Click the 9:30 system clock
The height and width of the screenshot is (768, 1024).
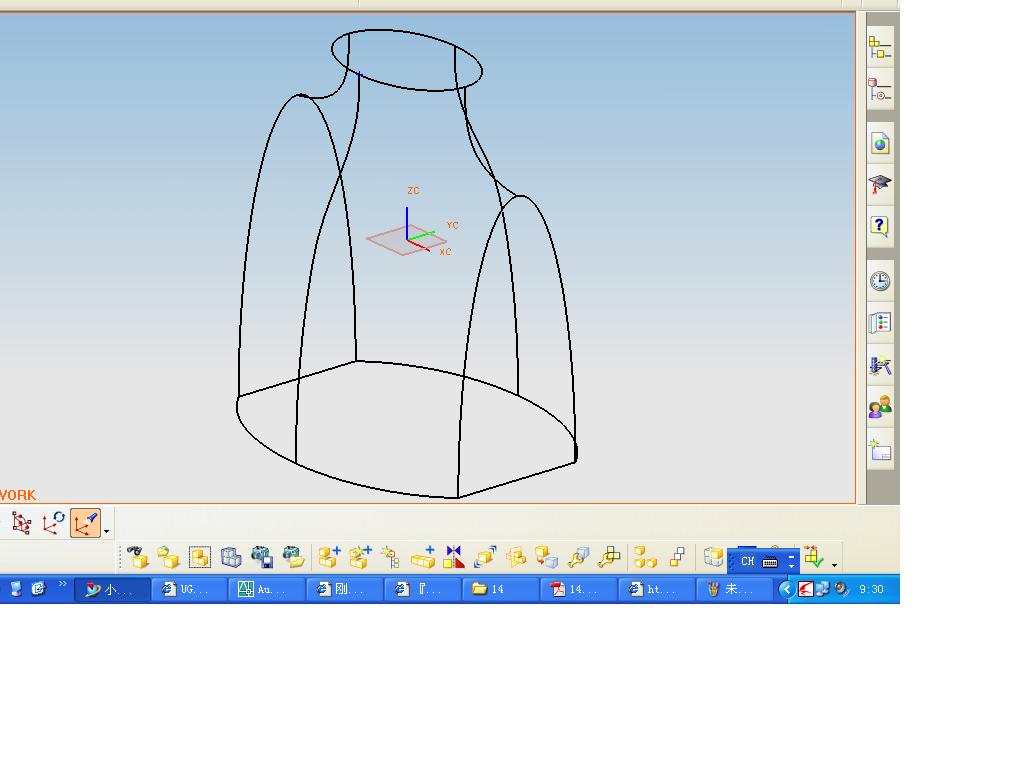click(x=871, y=589)
